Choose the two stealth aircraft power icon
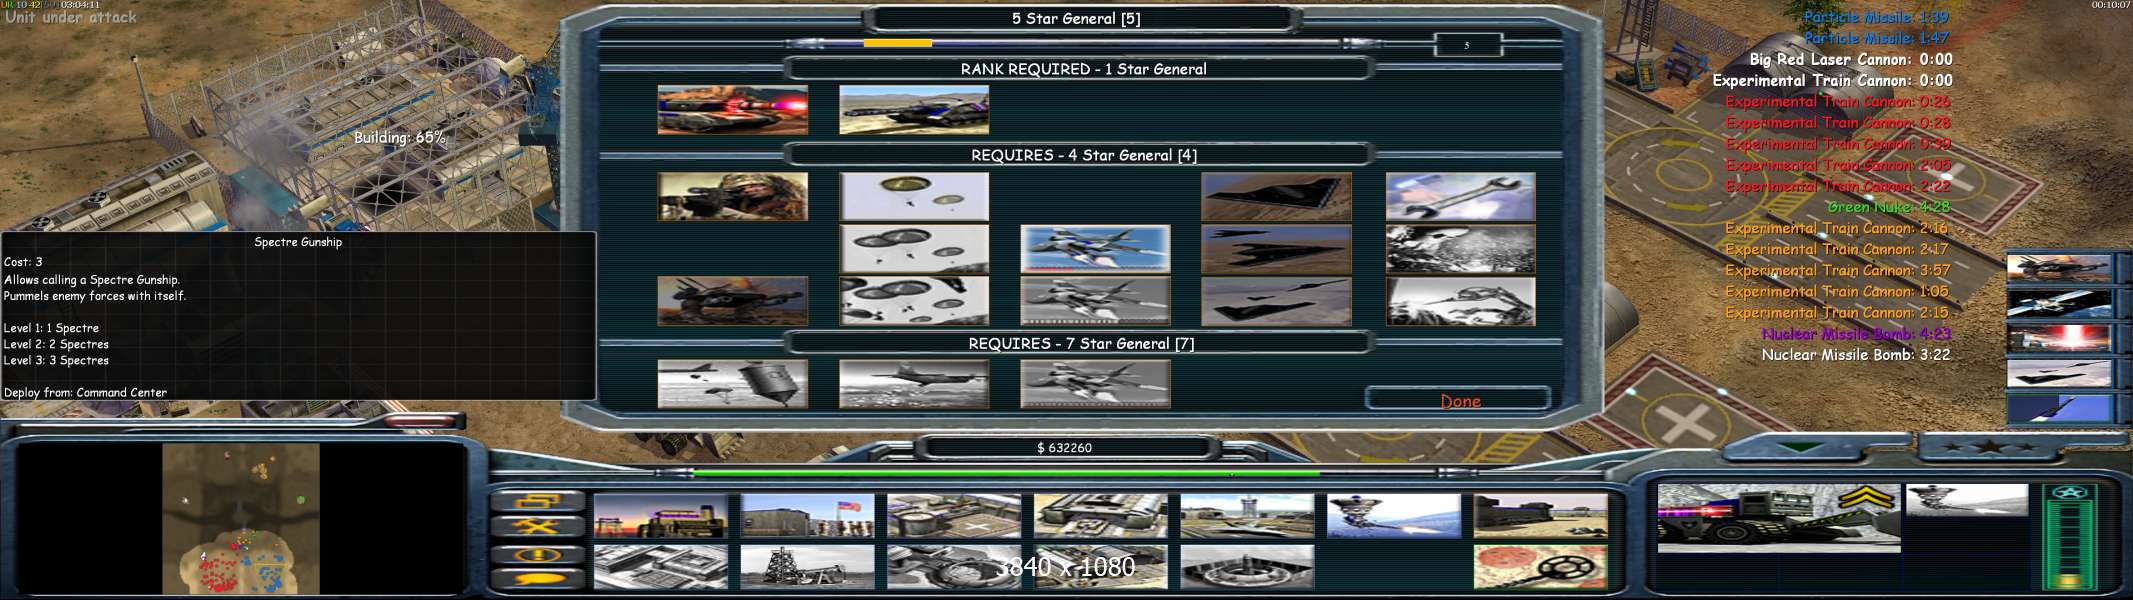 [x=1276, y=249]
